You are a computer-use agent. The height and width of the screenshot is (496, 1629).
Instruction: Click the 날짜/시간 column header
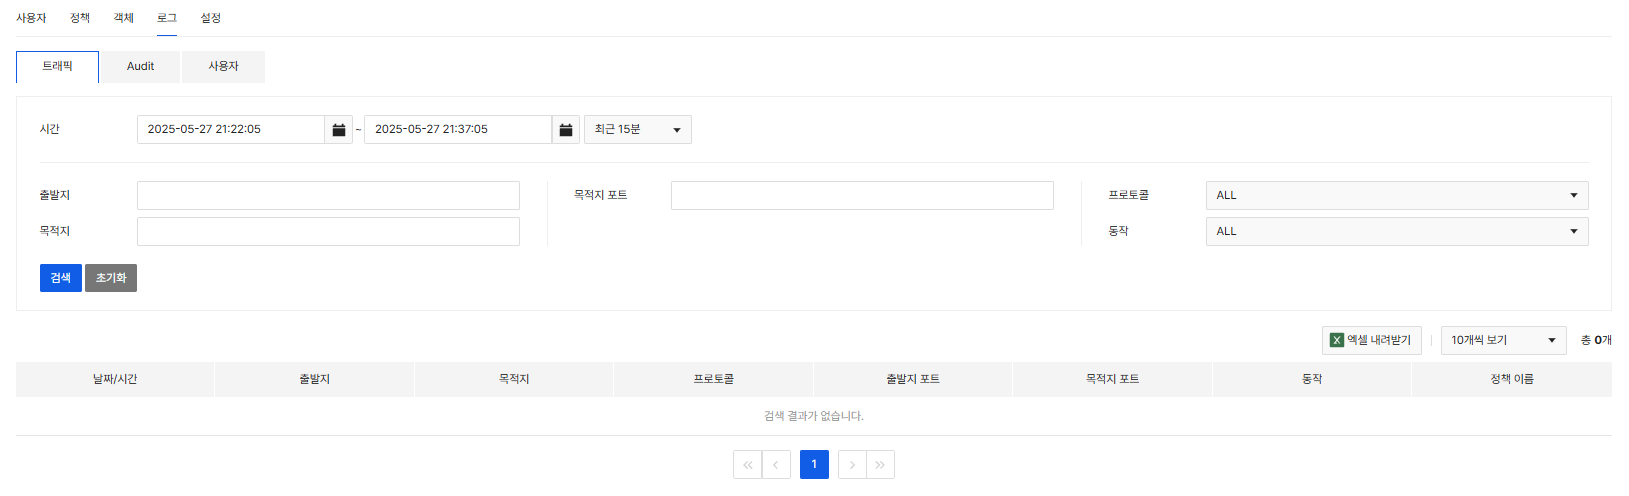tap(115, 380)
